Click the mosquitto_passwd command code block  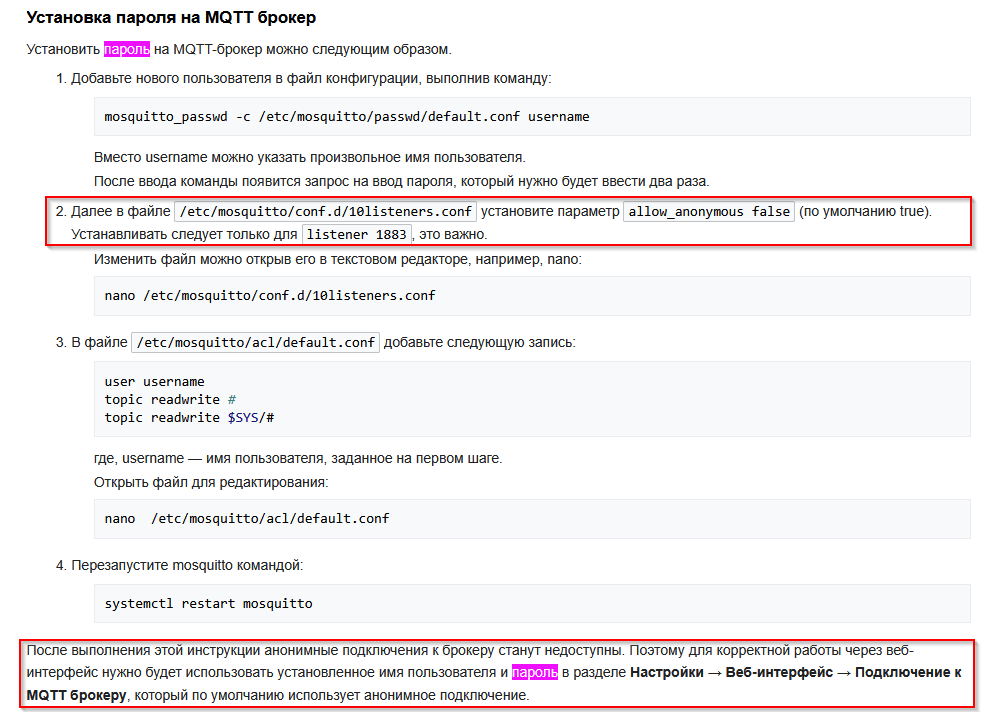click(x=532, y=116)
